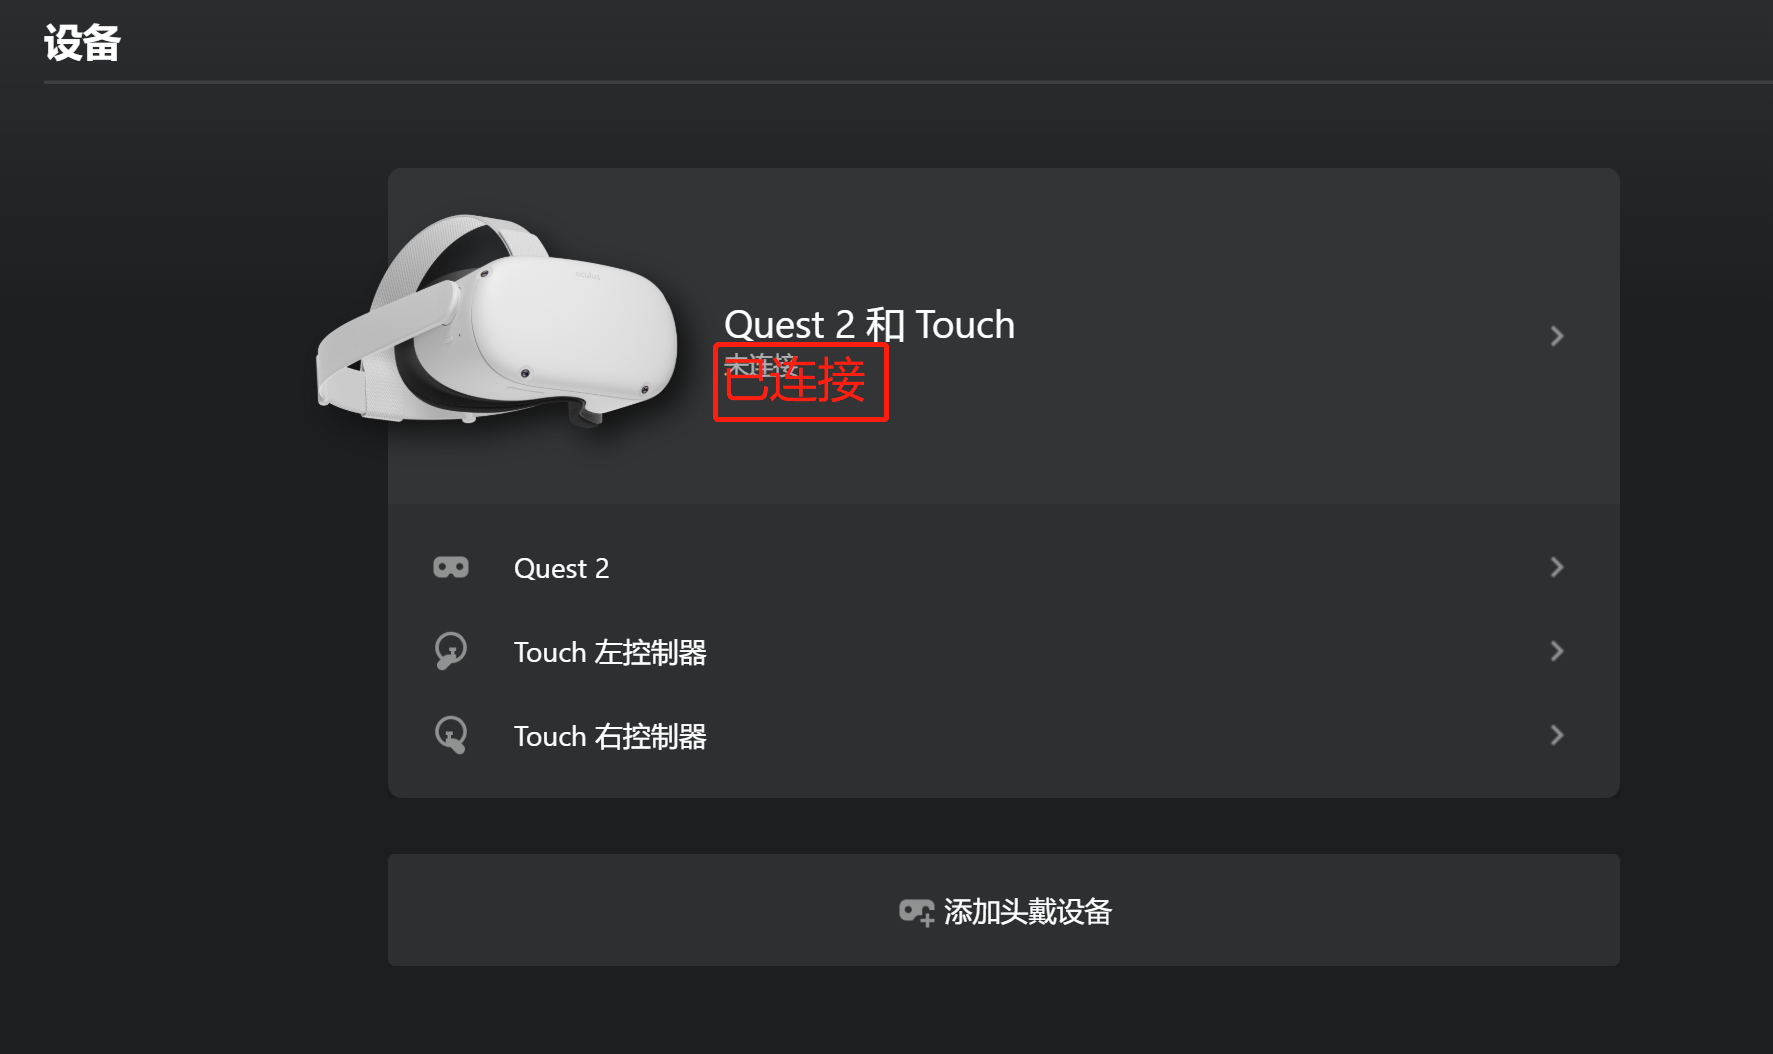Open the Touch 右控制器 list row

click(x=611, y=735)
